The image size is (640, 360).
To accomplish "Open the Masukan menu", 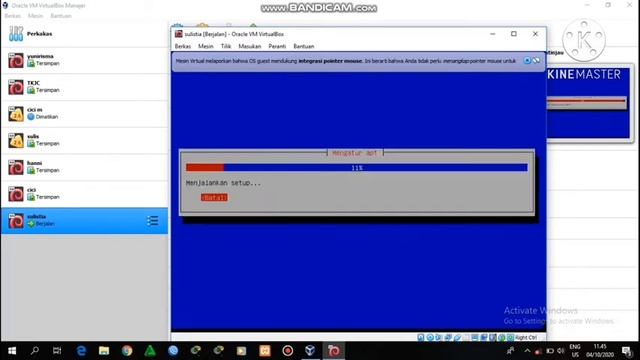I will (x=250, y=46).
